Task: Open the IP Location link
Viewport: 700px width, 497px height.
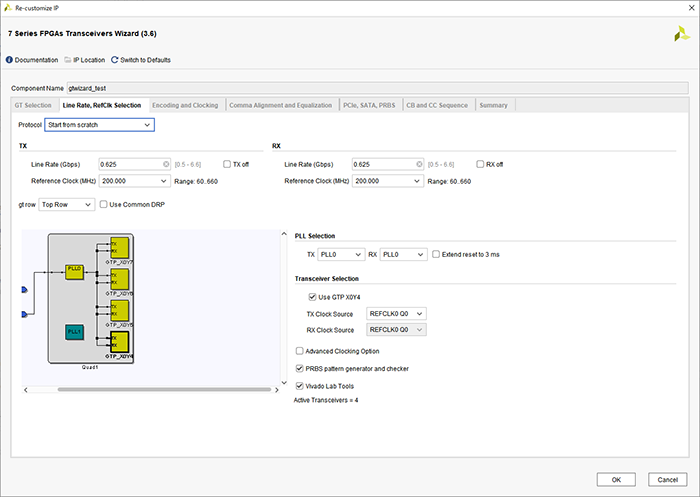Action: click(89, 60)
